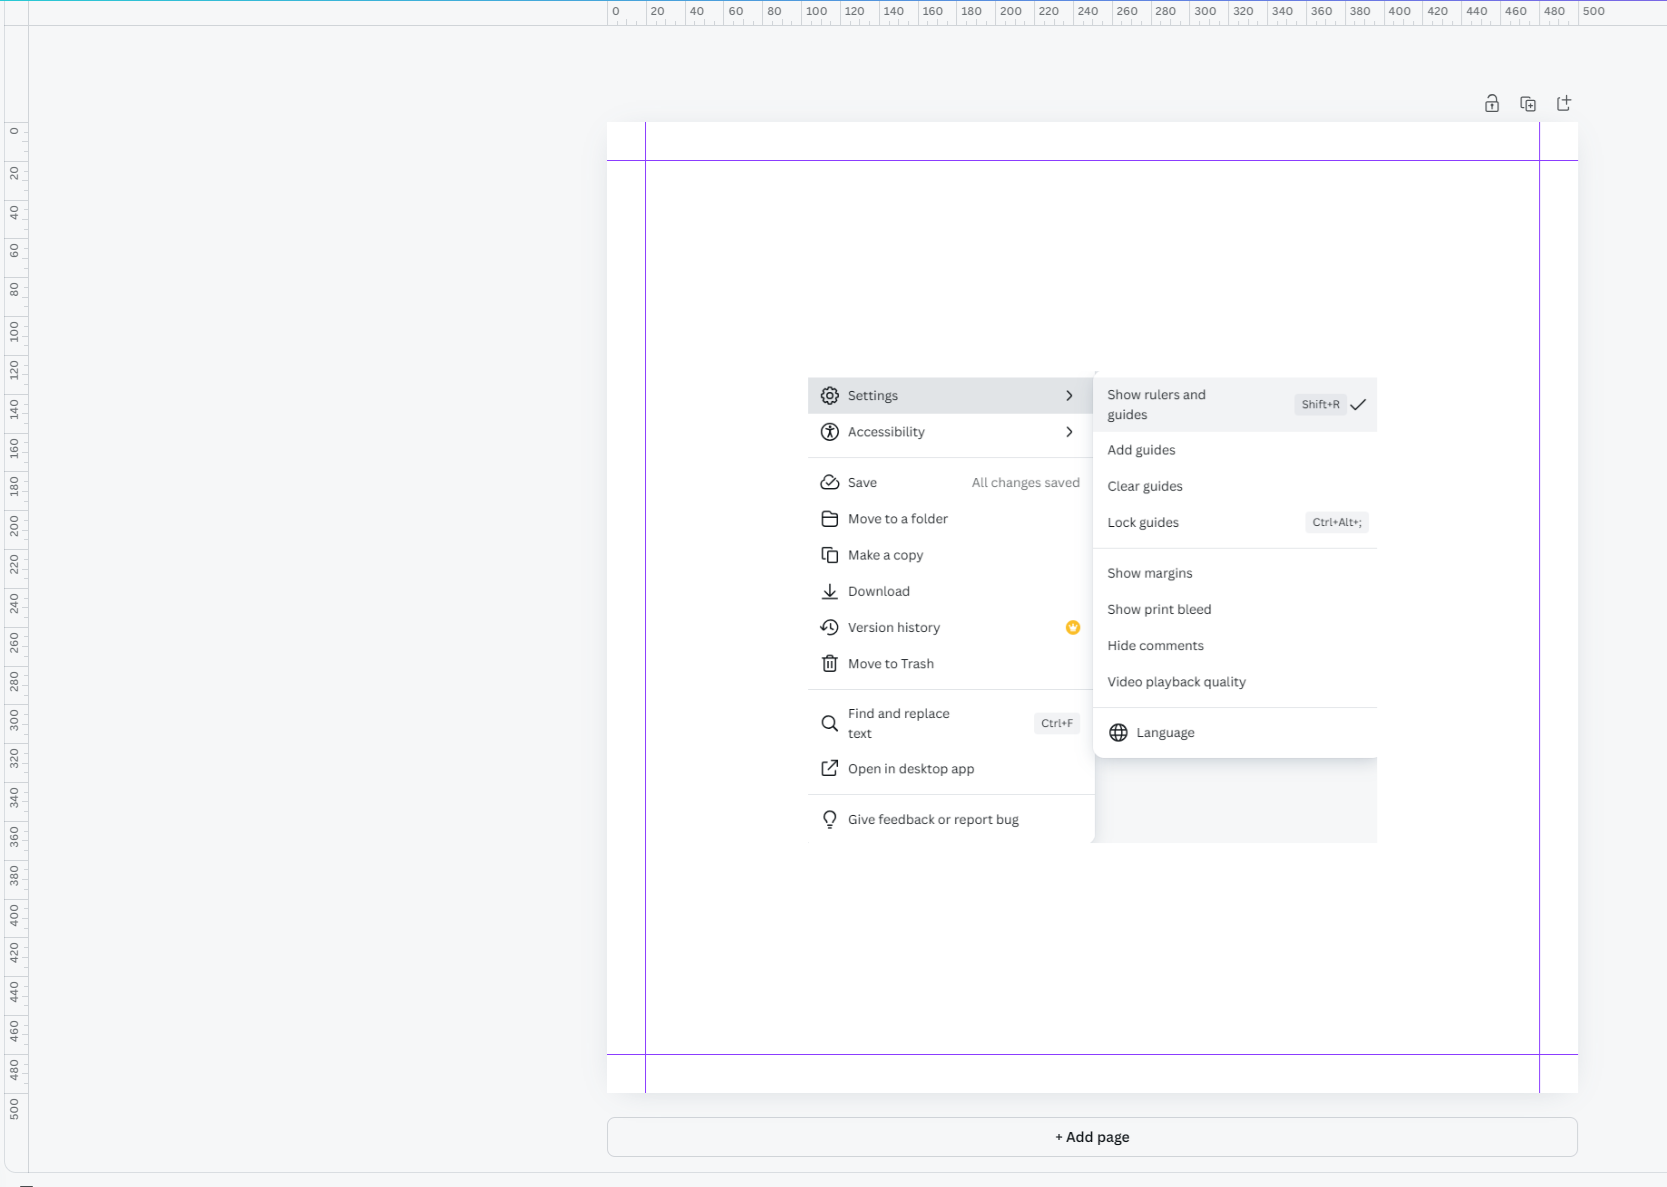The width and height of the screenshot is (1667, 1187).
Task: Click the Trash bin icon
Action: point(829,664)
